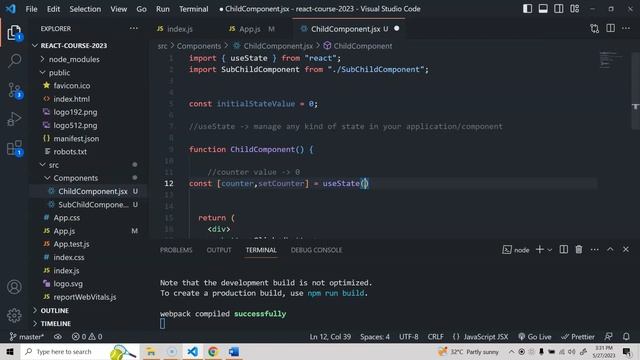This screenshot has height=360, width=640.
Task: Kill terminal with trash icon
Action: point(579,249)
